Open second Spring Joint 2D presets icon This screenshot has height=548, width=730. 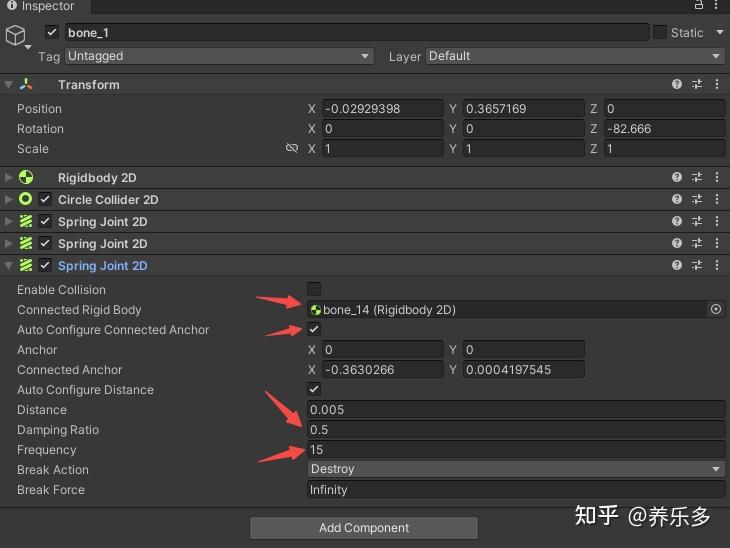pos(697,243)
